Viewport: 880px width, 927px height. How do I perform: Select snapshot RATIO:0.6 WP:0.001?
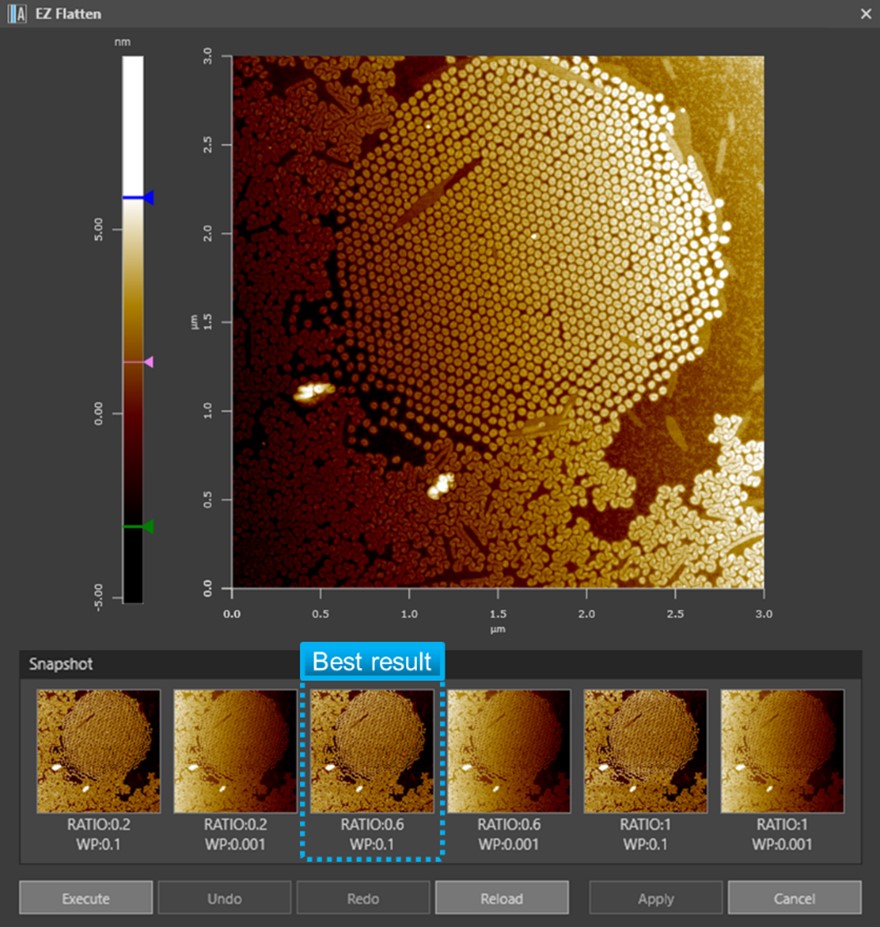509,750
